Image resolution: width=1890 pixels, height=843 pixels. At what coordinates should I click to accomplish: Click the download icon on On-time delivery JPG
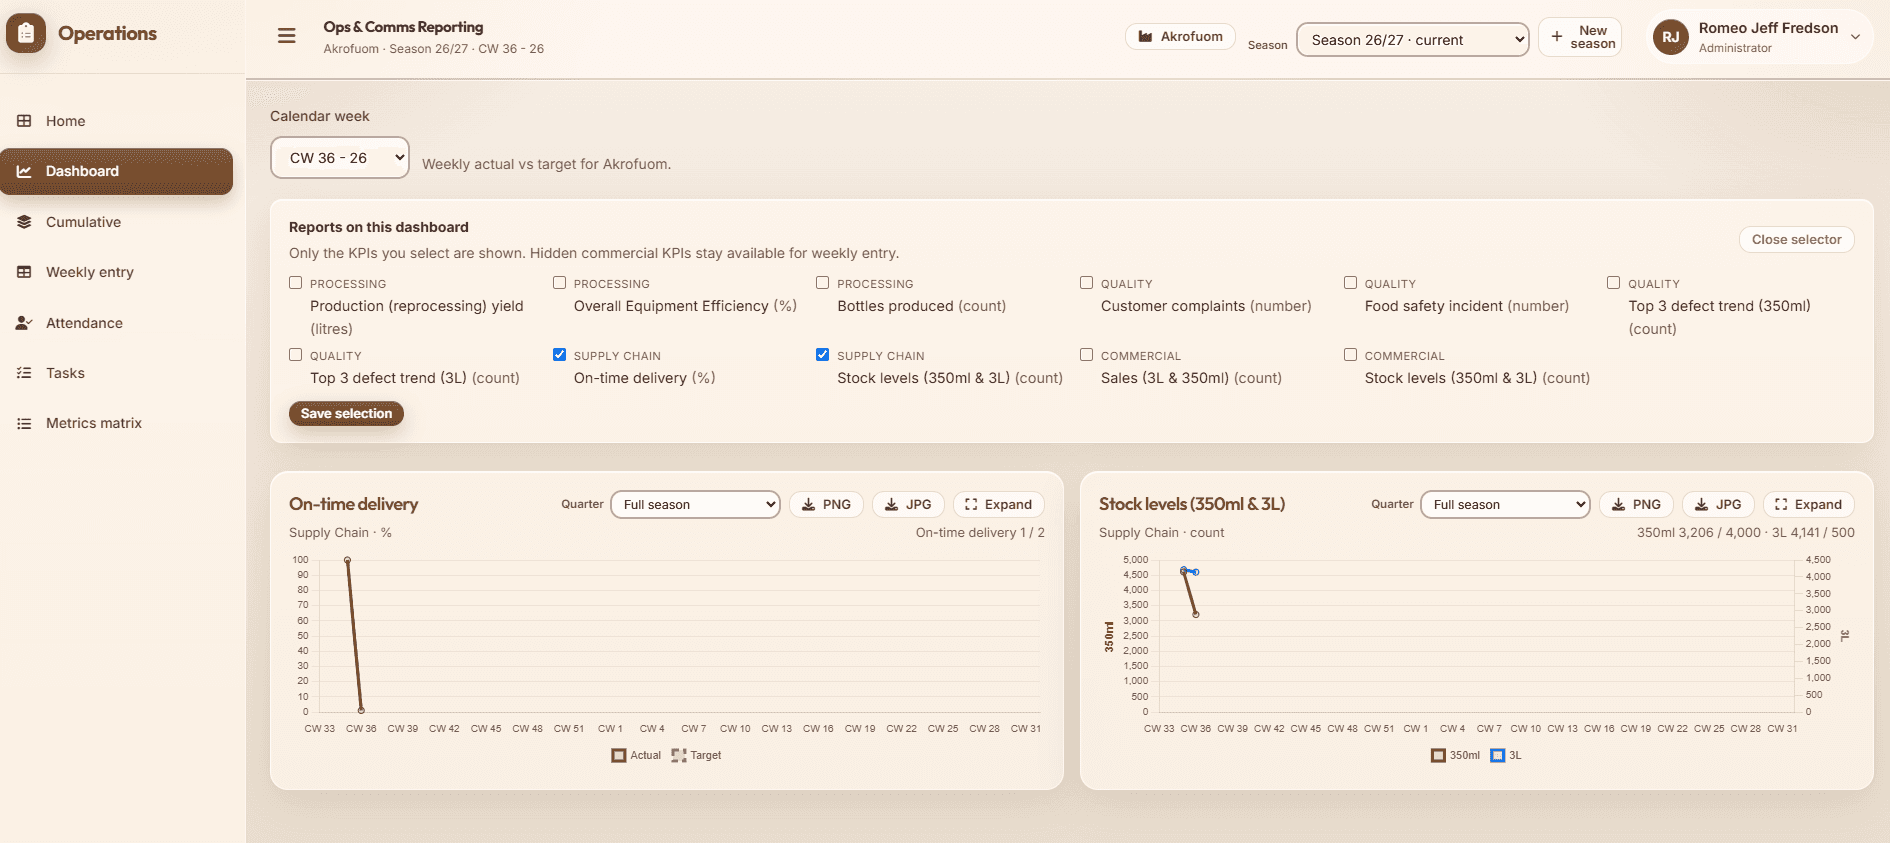(x=892, y=505)
